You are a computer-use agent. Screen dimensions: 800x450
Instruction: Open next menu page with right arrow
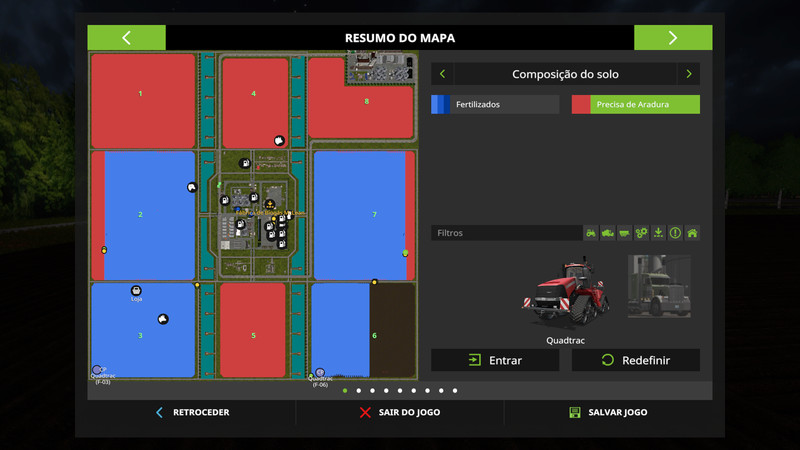673,38
